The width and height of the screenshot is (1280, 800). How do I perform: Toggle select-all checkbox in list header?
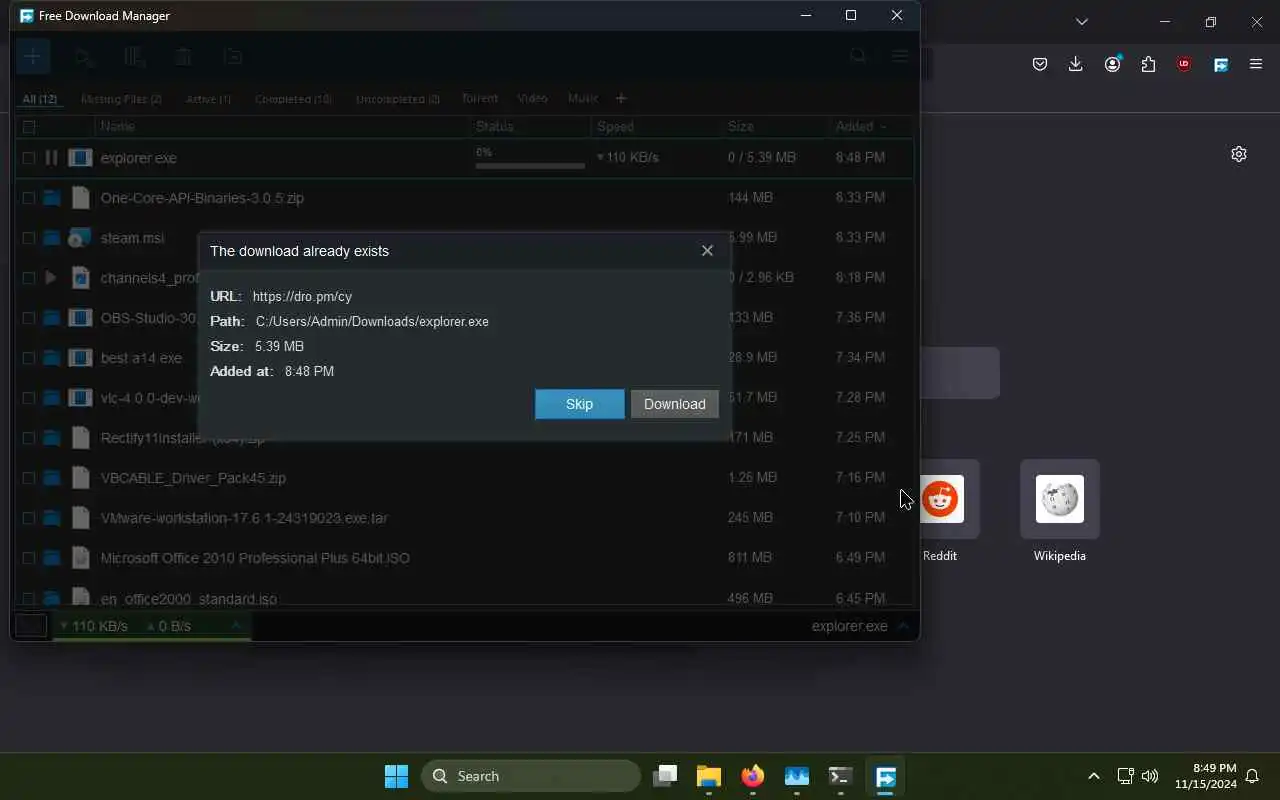click(x=29, y=127)
